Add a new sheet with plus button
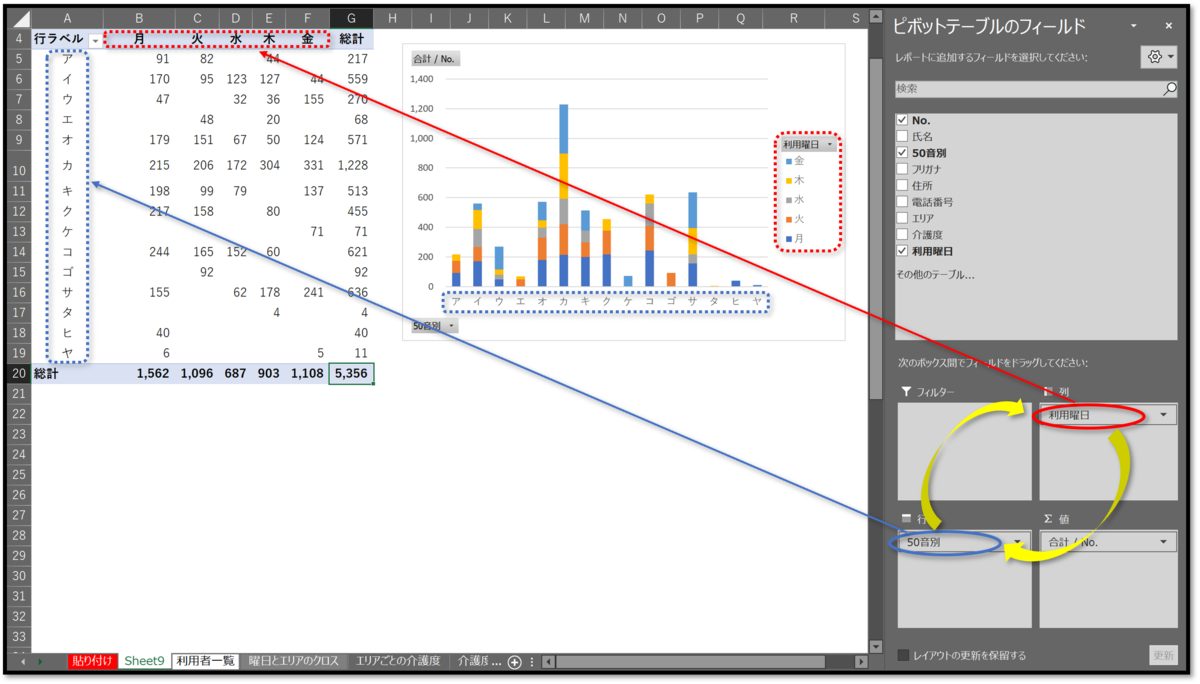The height and width of the screenshot is (684, 1200). 514,661
